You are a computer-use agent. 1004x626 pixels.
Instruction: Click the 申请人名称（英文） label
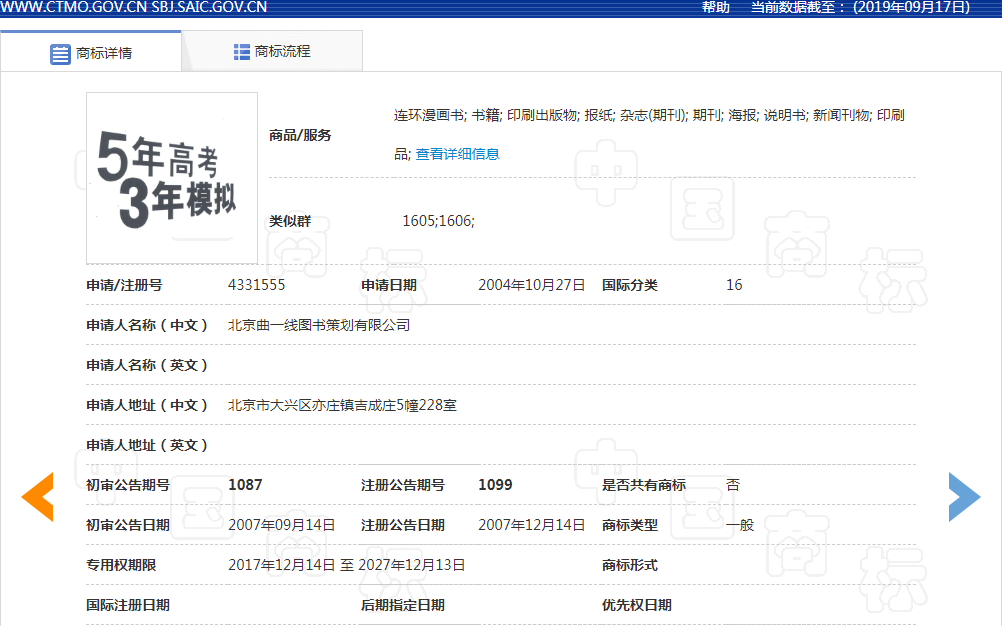pyautogui.click(x=147, y=365)
